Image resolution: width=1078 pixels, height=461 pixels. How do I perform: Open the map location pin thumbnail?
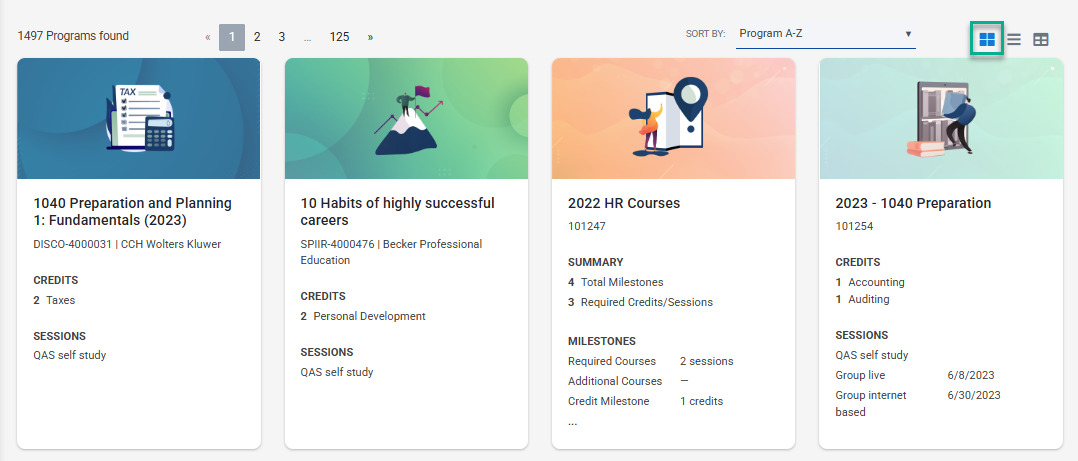point(673,118)
